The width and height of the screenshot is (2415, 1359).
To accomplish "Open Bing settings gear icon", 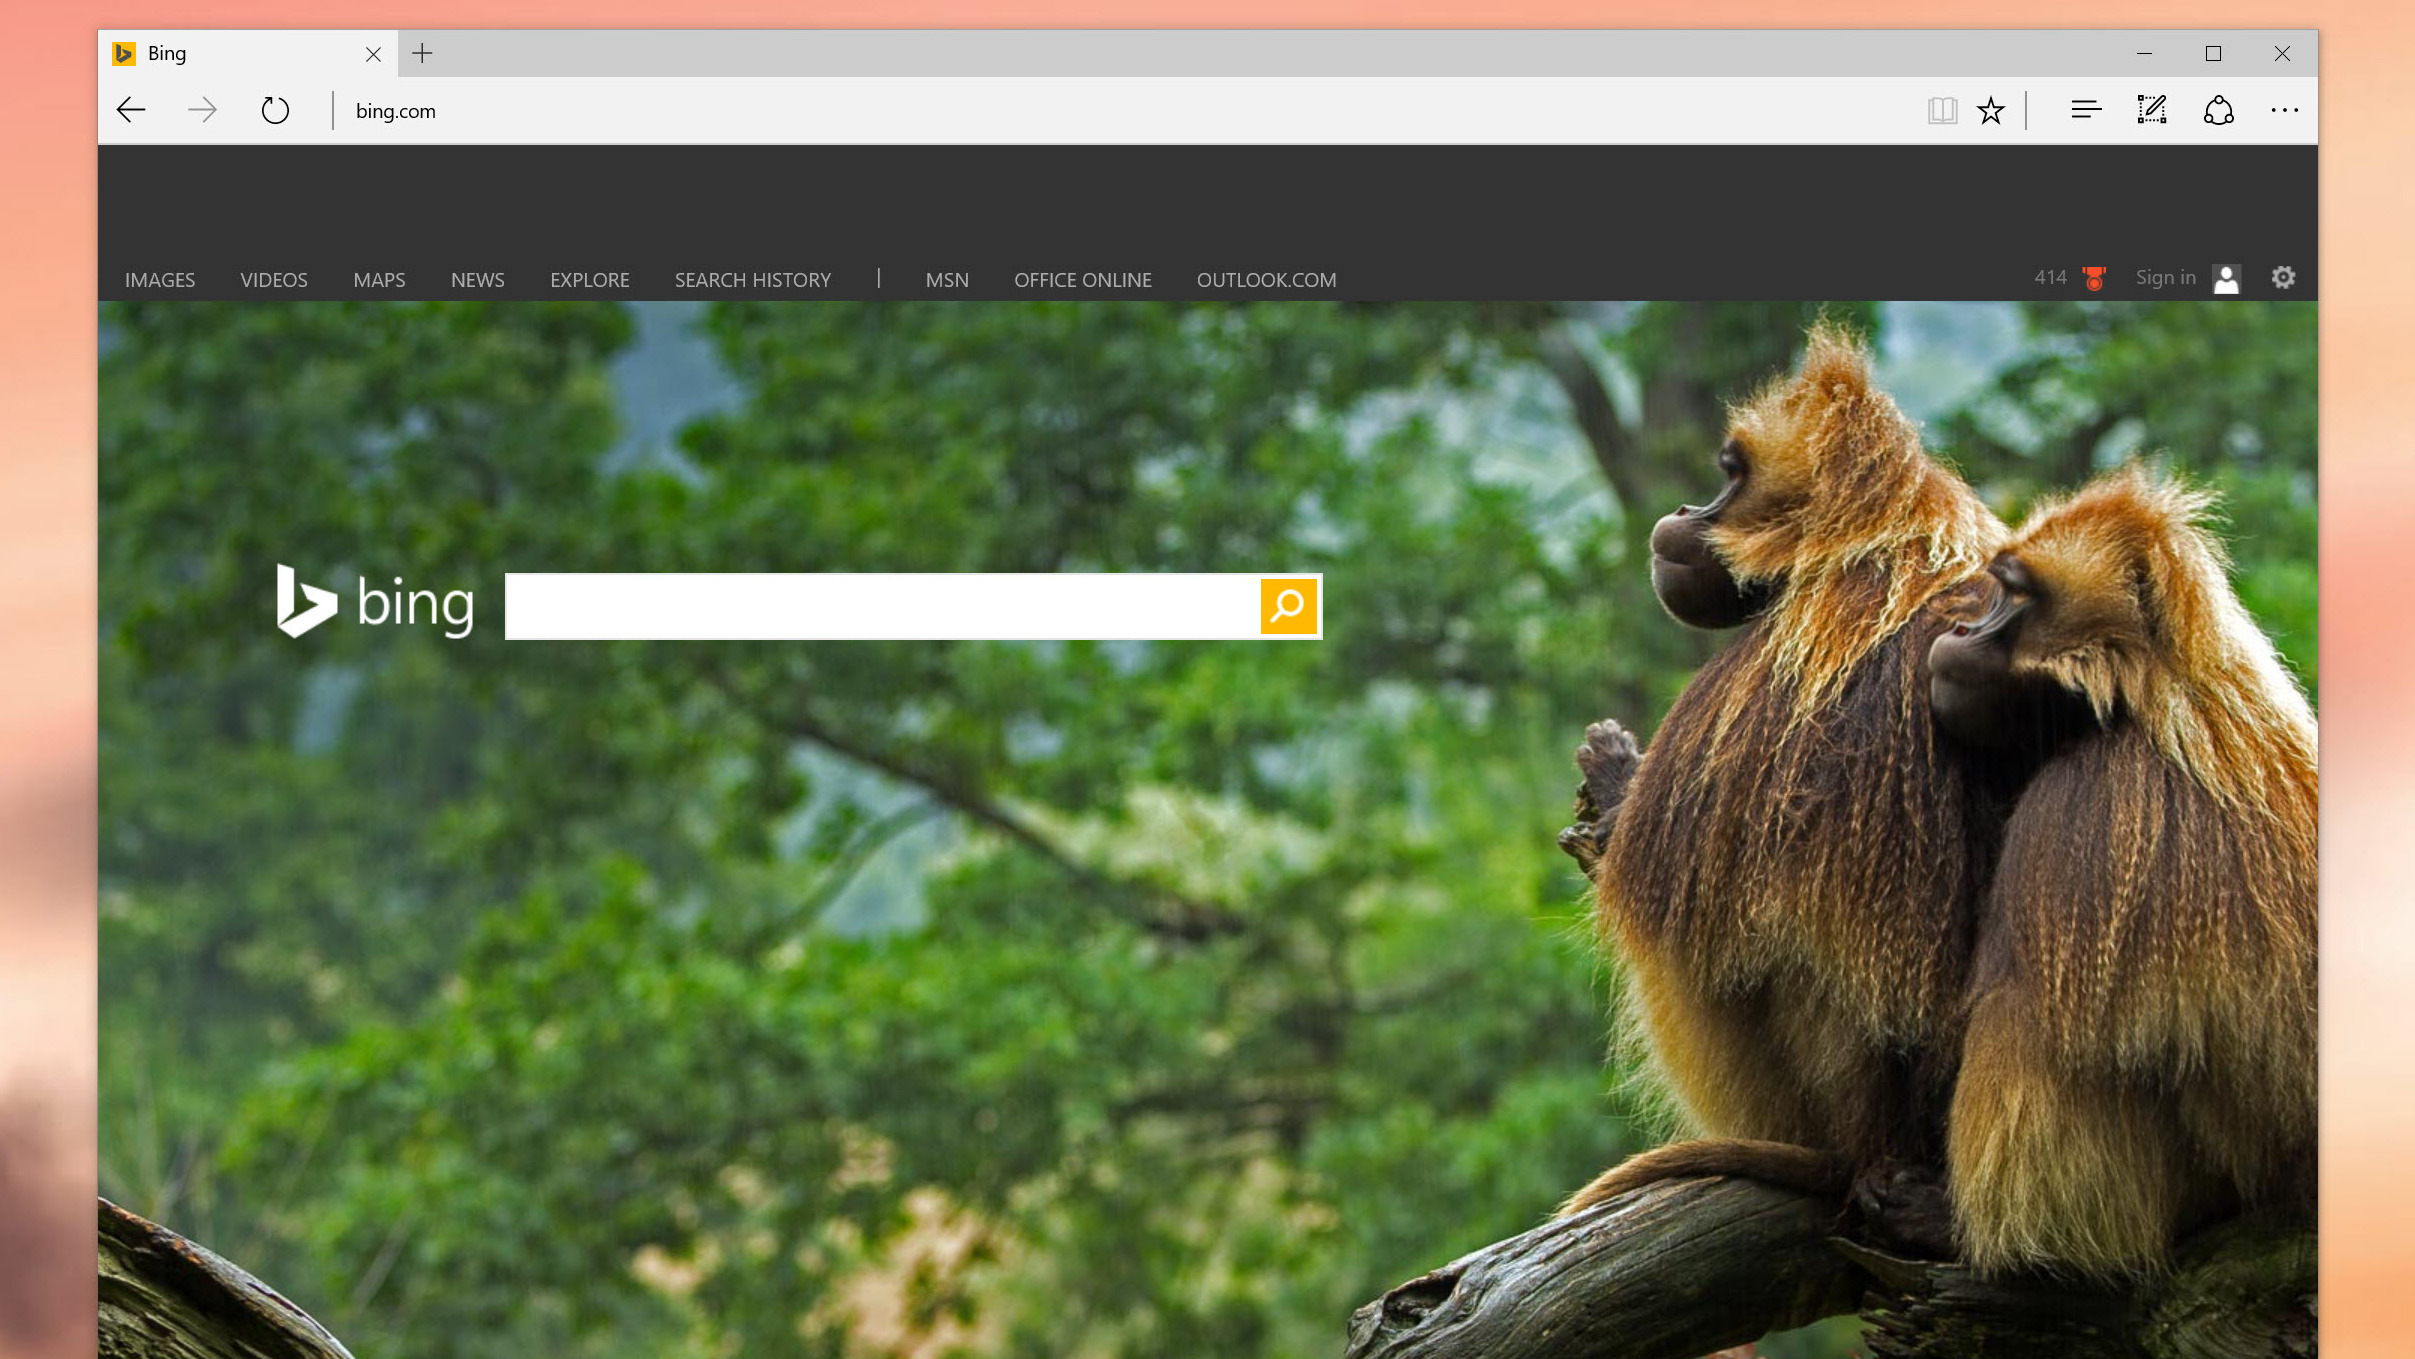I will pos(2283,277).
